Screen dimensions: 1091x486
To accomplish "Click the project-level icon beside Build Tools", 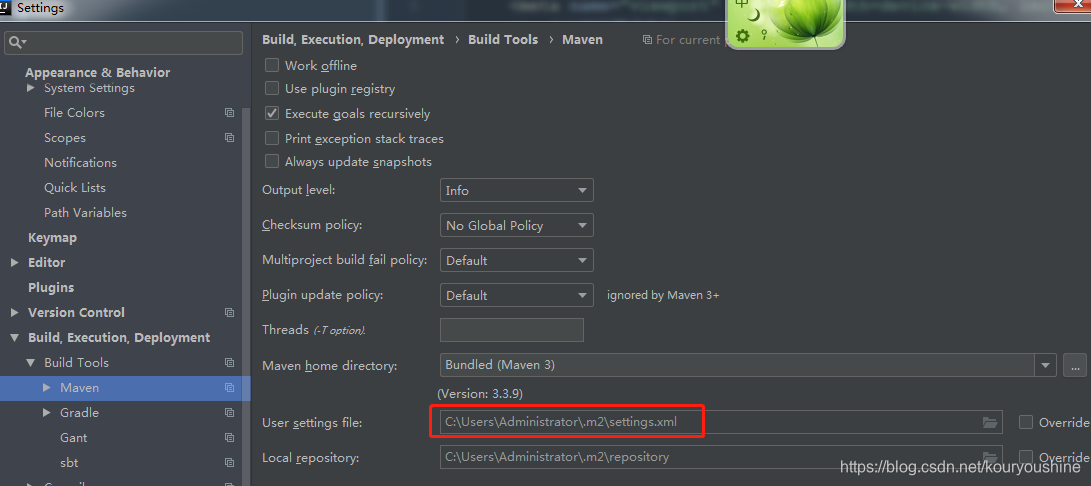I will 230,363.
